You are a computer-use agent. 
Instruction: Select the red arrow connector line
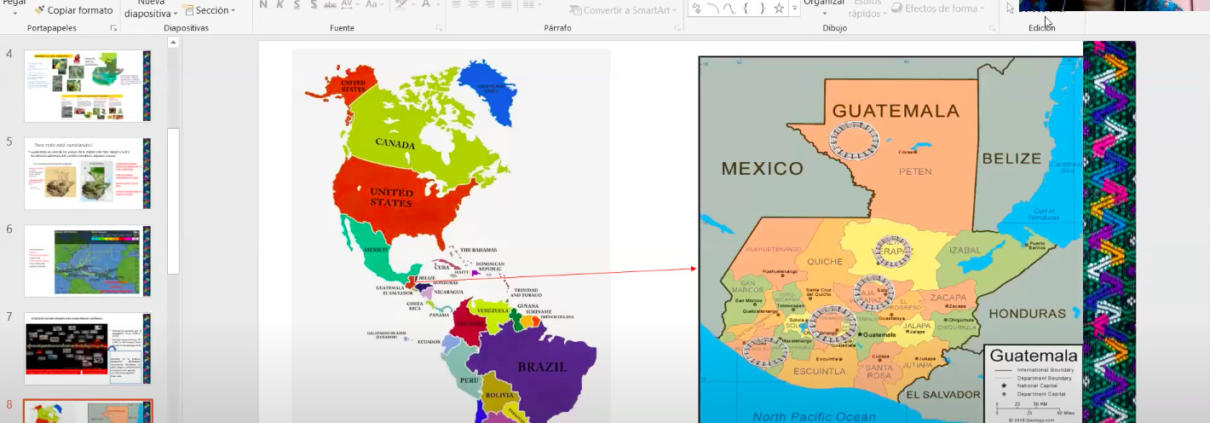click(x=556, y=275)
